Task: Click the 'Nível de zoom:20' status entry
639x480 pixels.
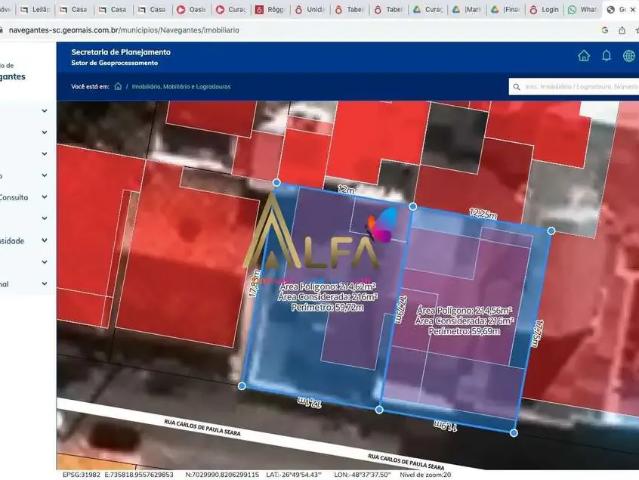Action: tap(425, 475)
